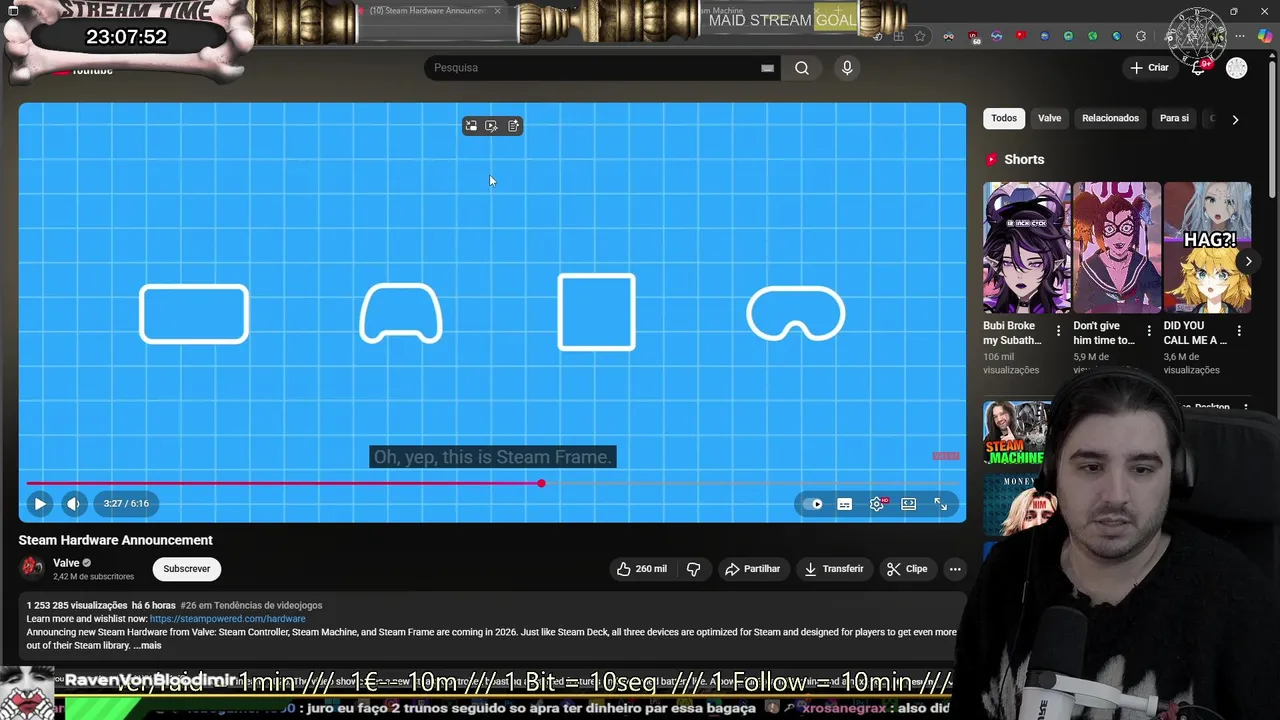This screenshot has height=720, width=1280.
Task: Click the Transferir download button
Action: 834,569
